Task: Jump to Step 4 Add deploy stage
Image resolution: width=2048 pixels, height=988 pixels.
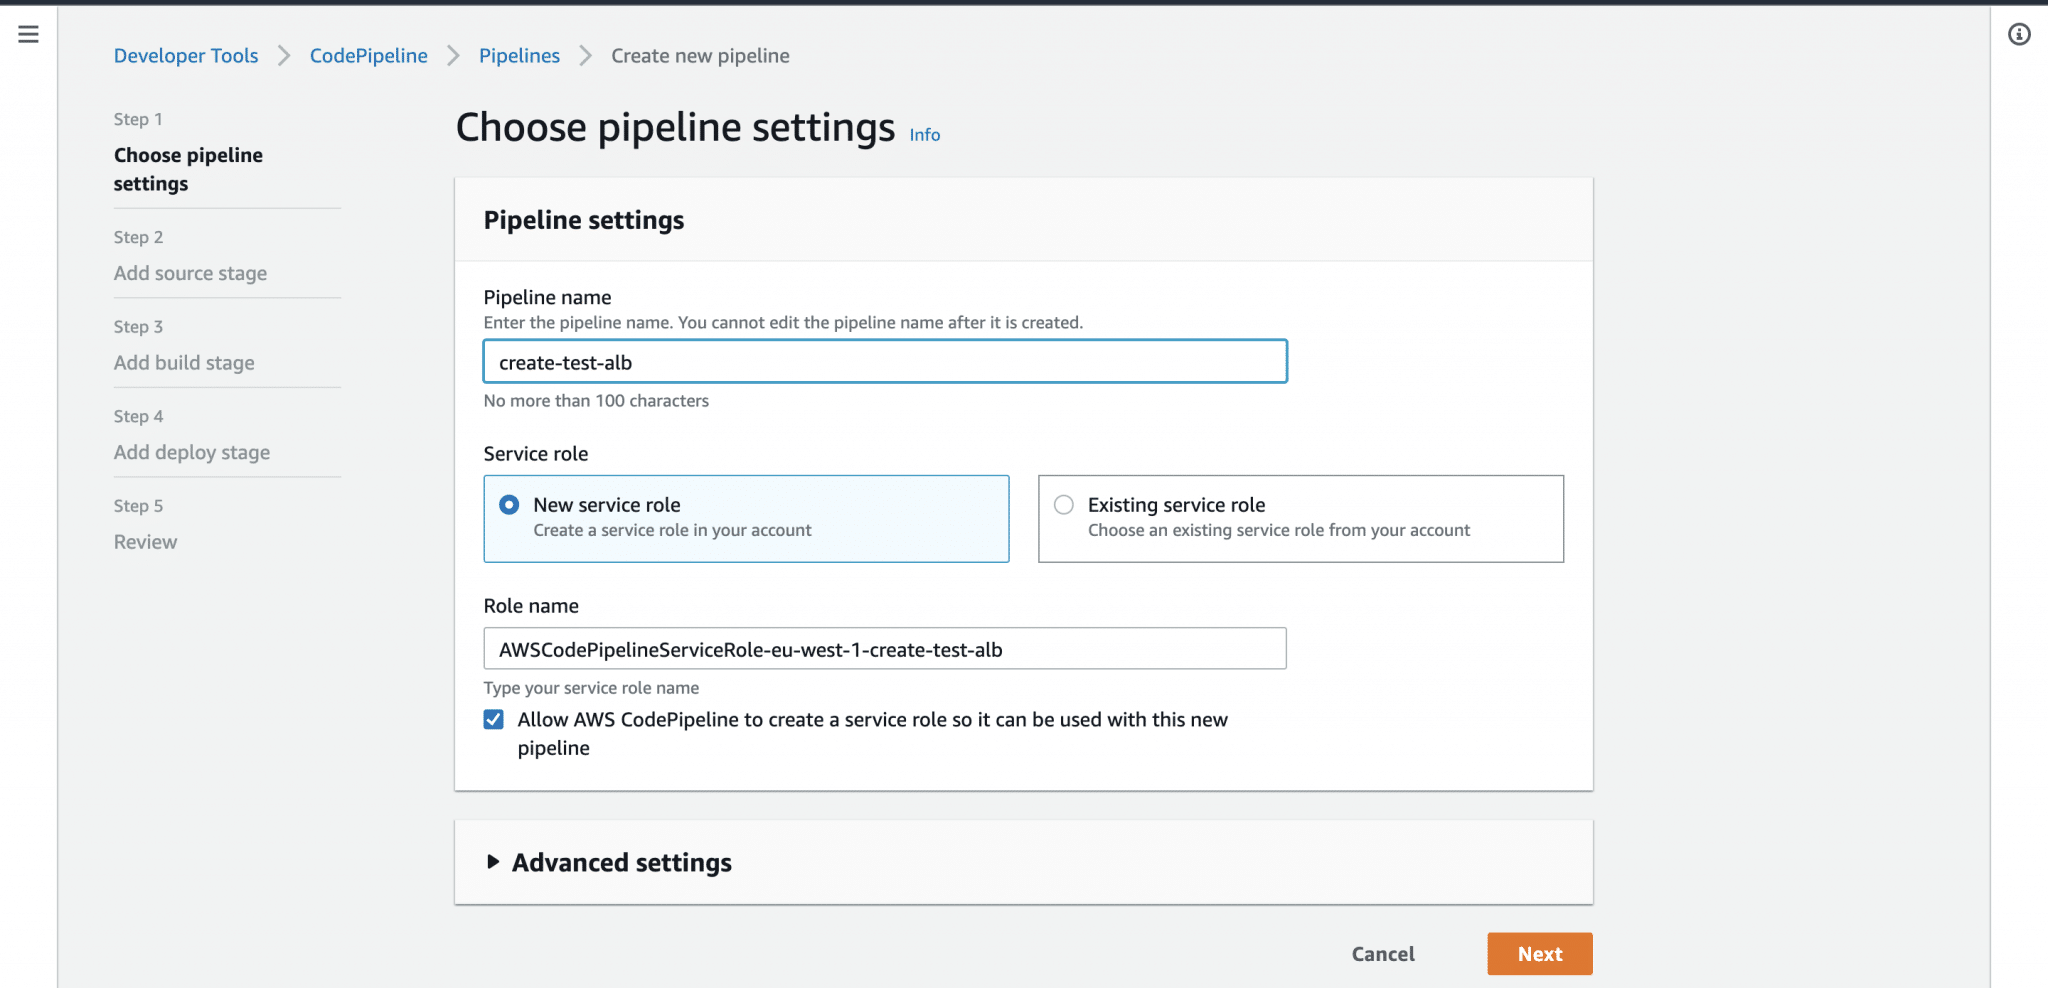Action: [x=191, y=452]
